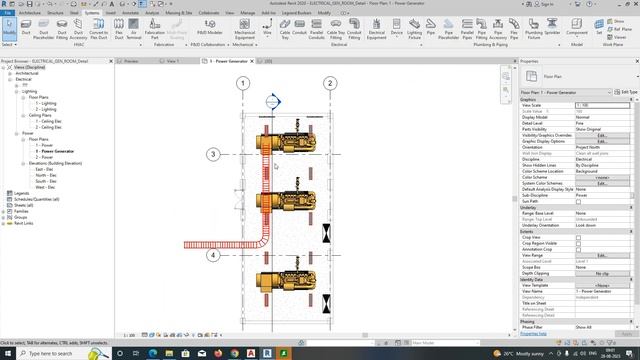Save the project from quick access toolbar
This screenshot has height=360, width=640.
click(x=29, y=4)
